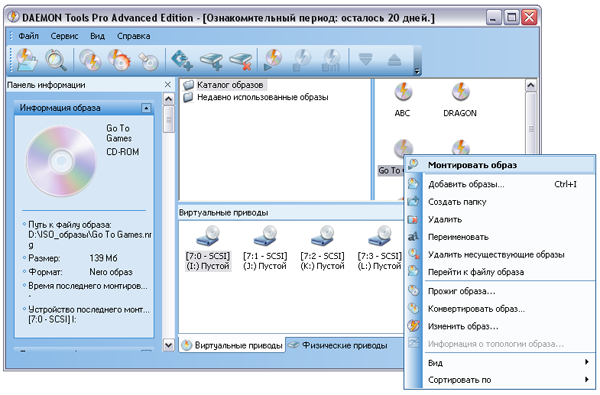
Task: Click info panel scrollbar up arrow
Action: click(168, 99)
